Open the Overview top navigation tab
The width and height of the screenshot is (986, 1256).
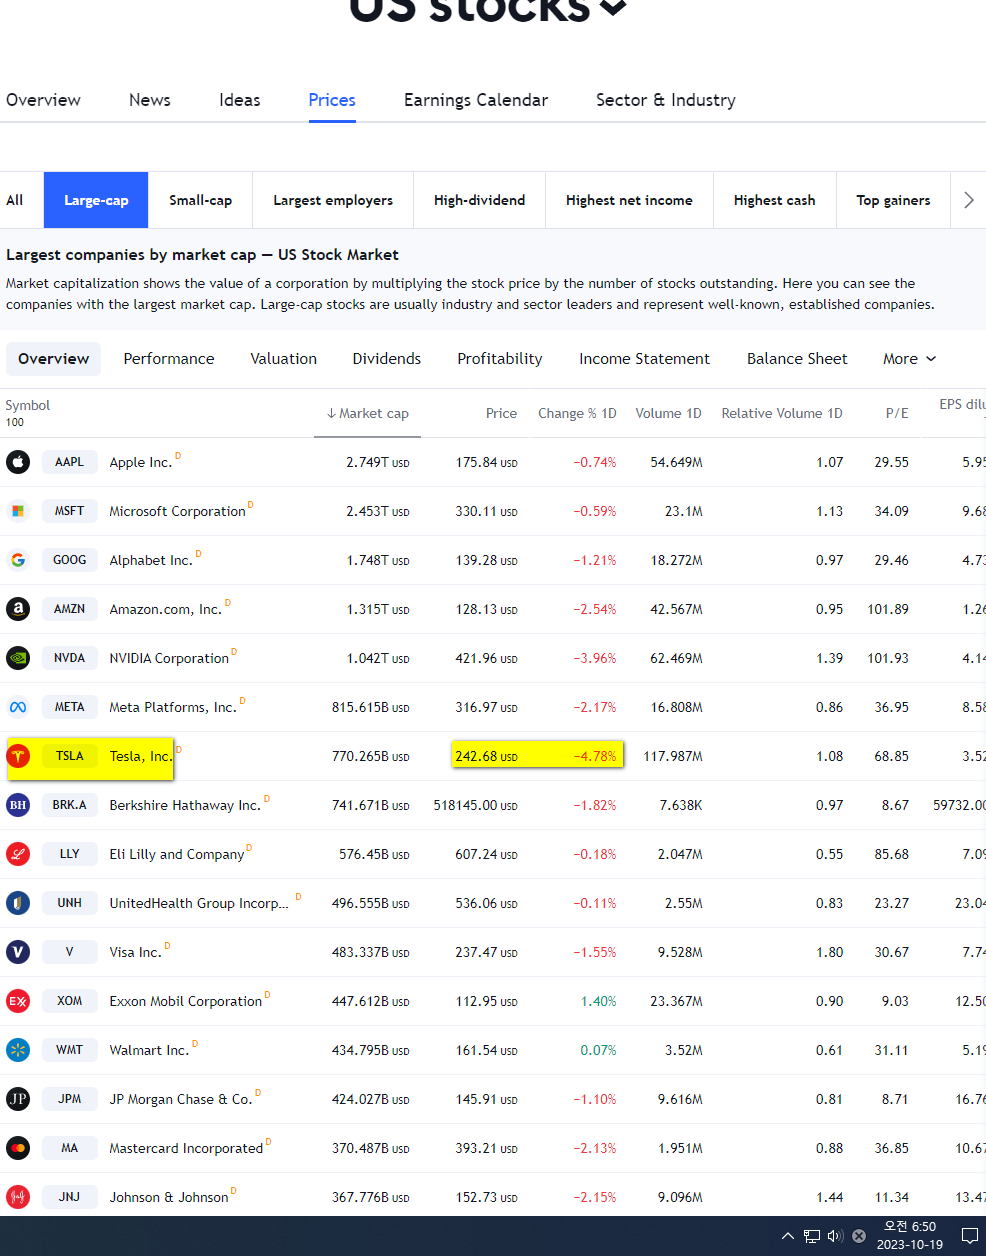click(43, 100)
